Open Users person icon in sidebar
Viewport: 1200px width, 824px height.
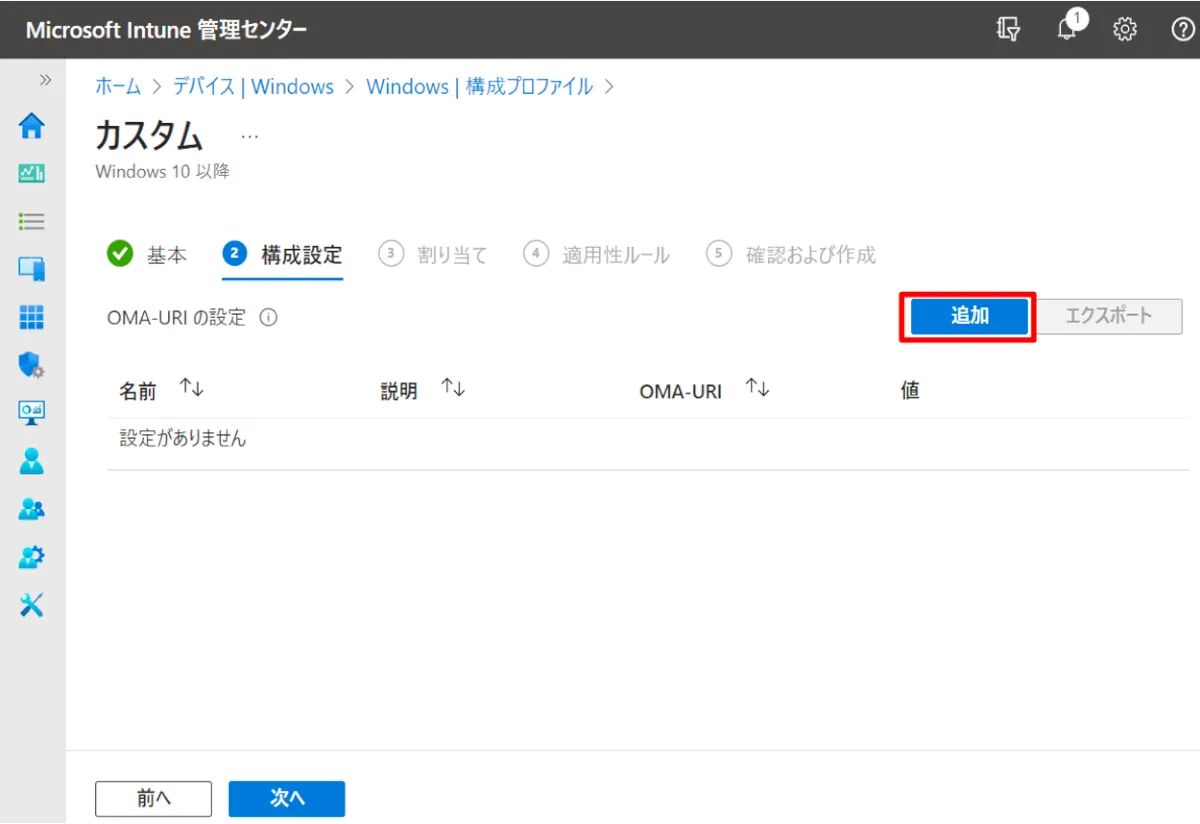[32, 460]
